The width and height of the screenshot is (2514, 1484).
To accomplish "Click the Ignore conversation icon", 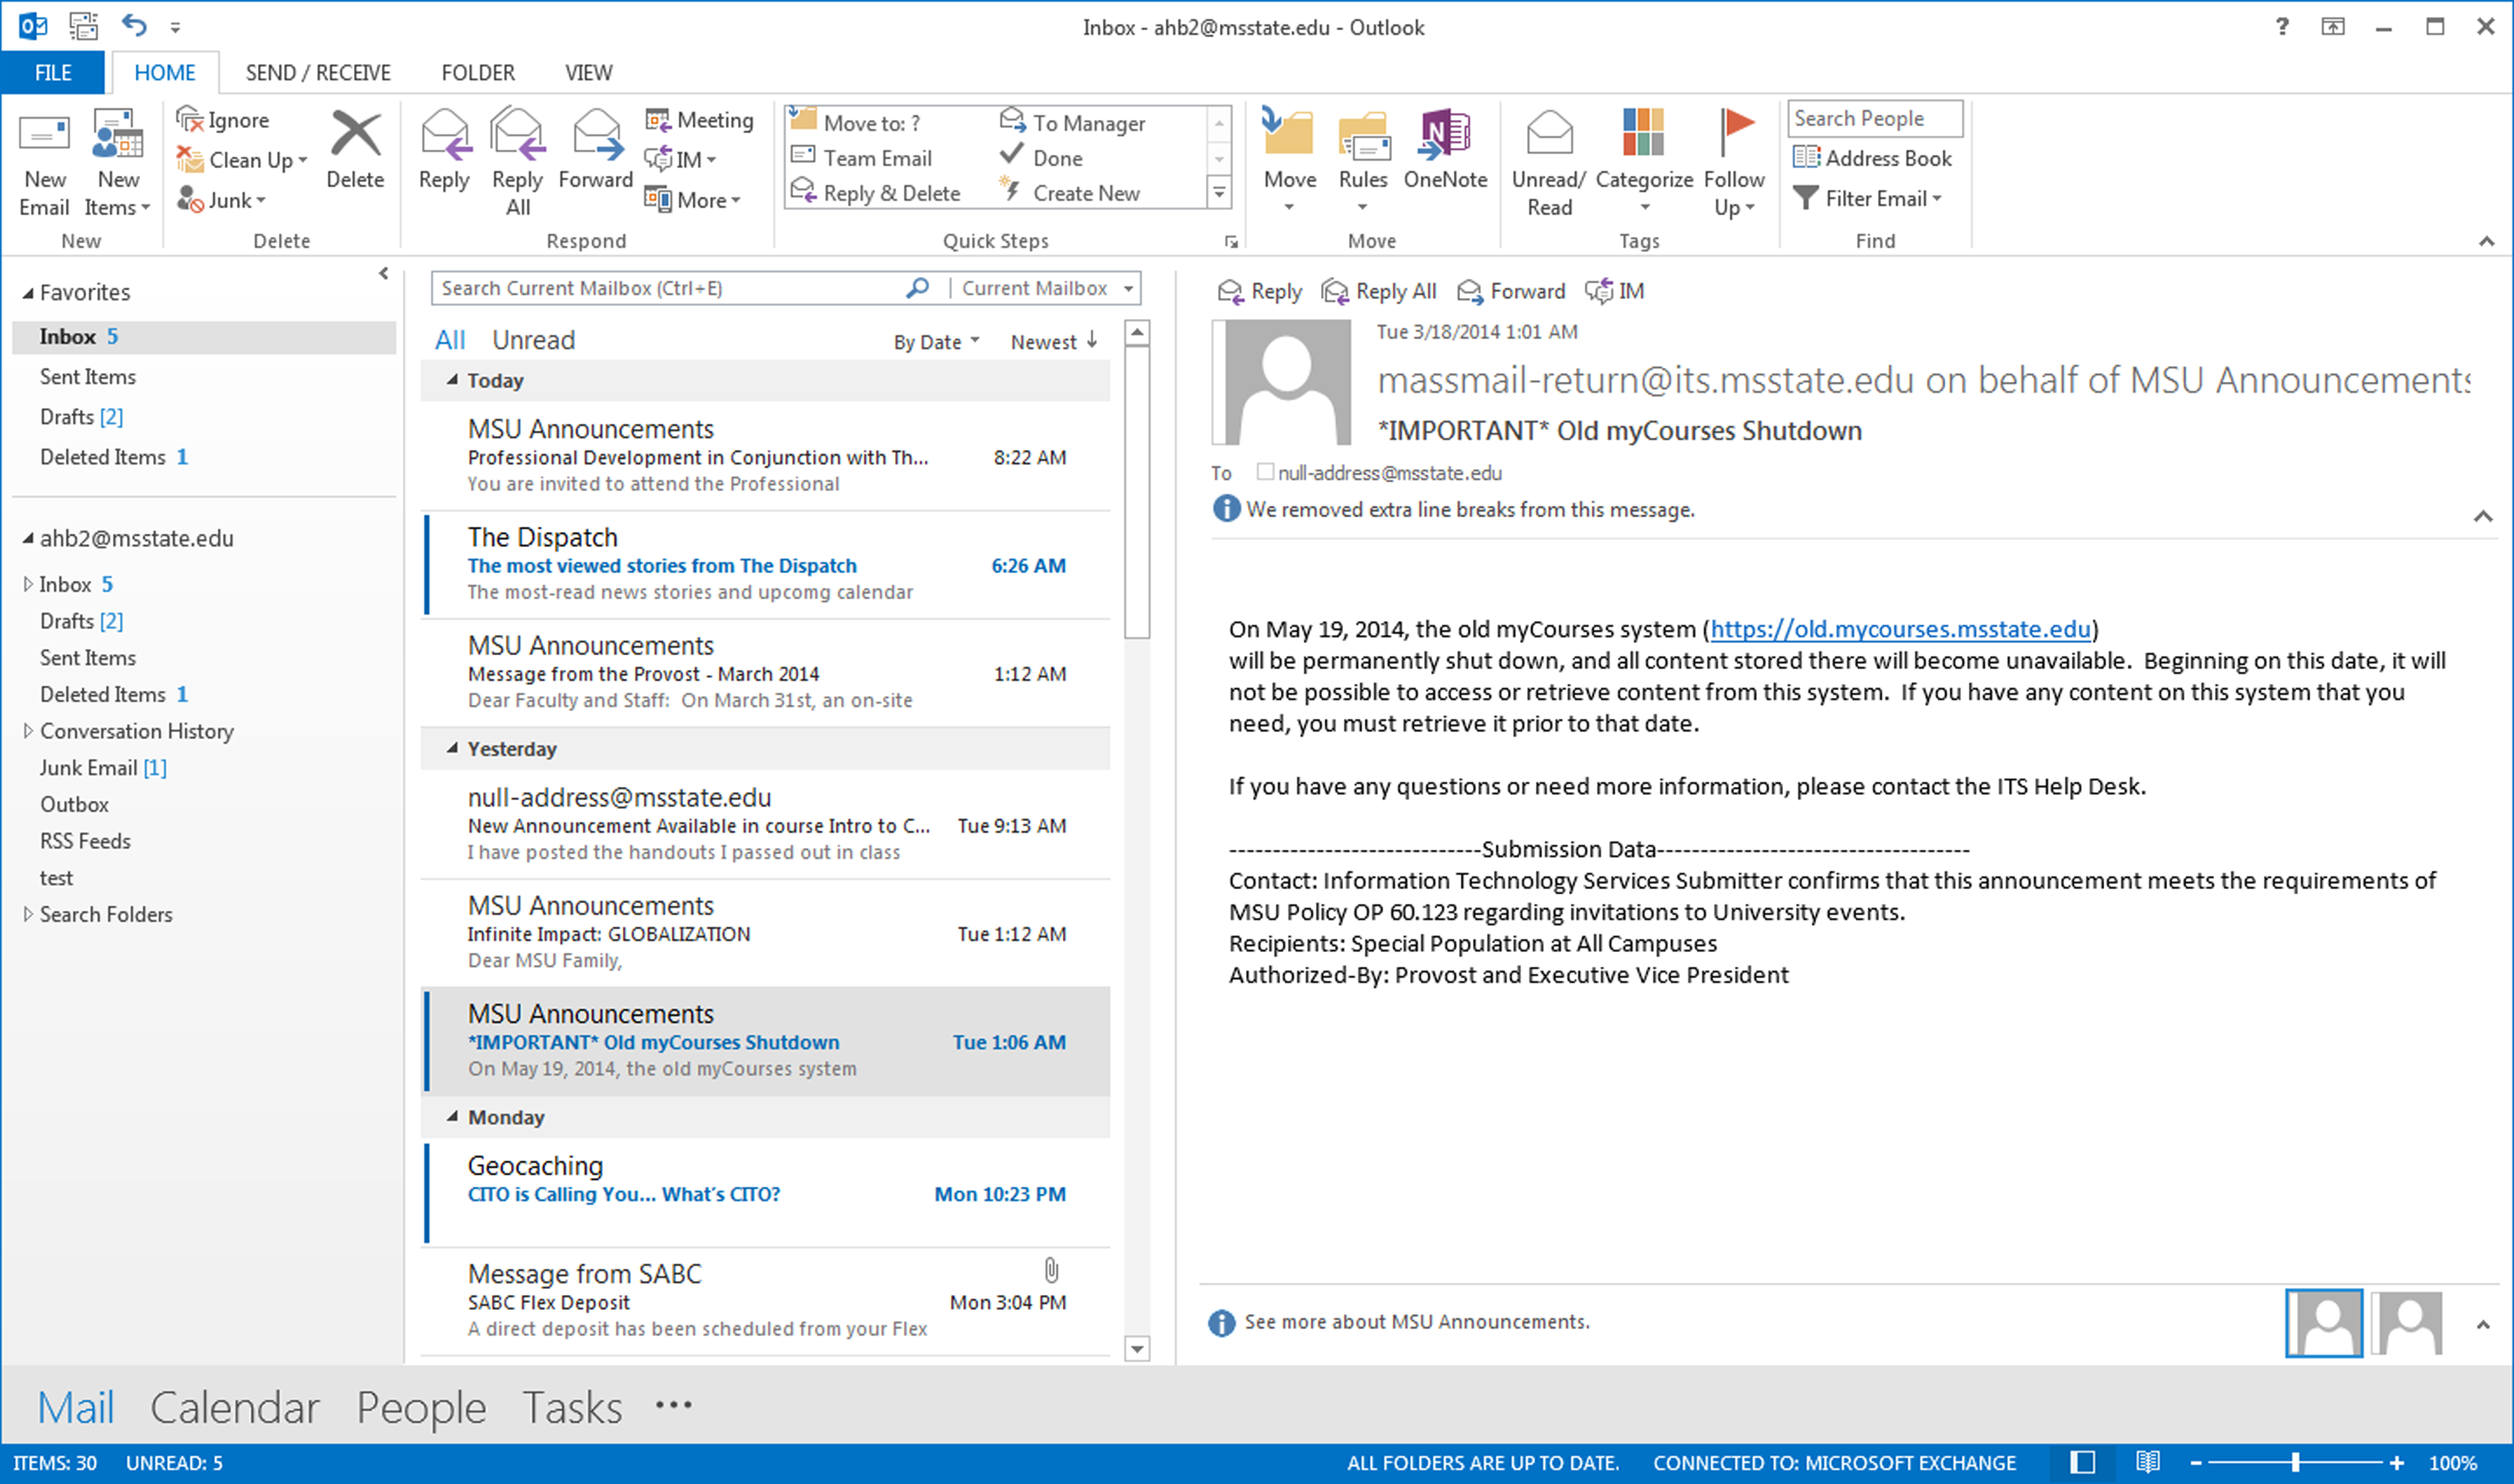I will [189, 120].
